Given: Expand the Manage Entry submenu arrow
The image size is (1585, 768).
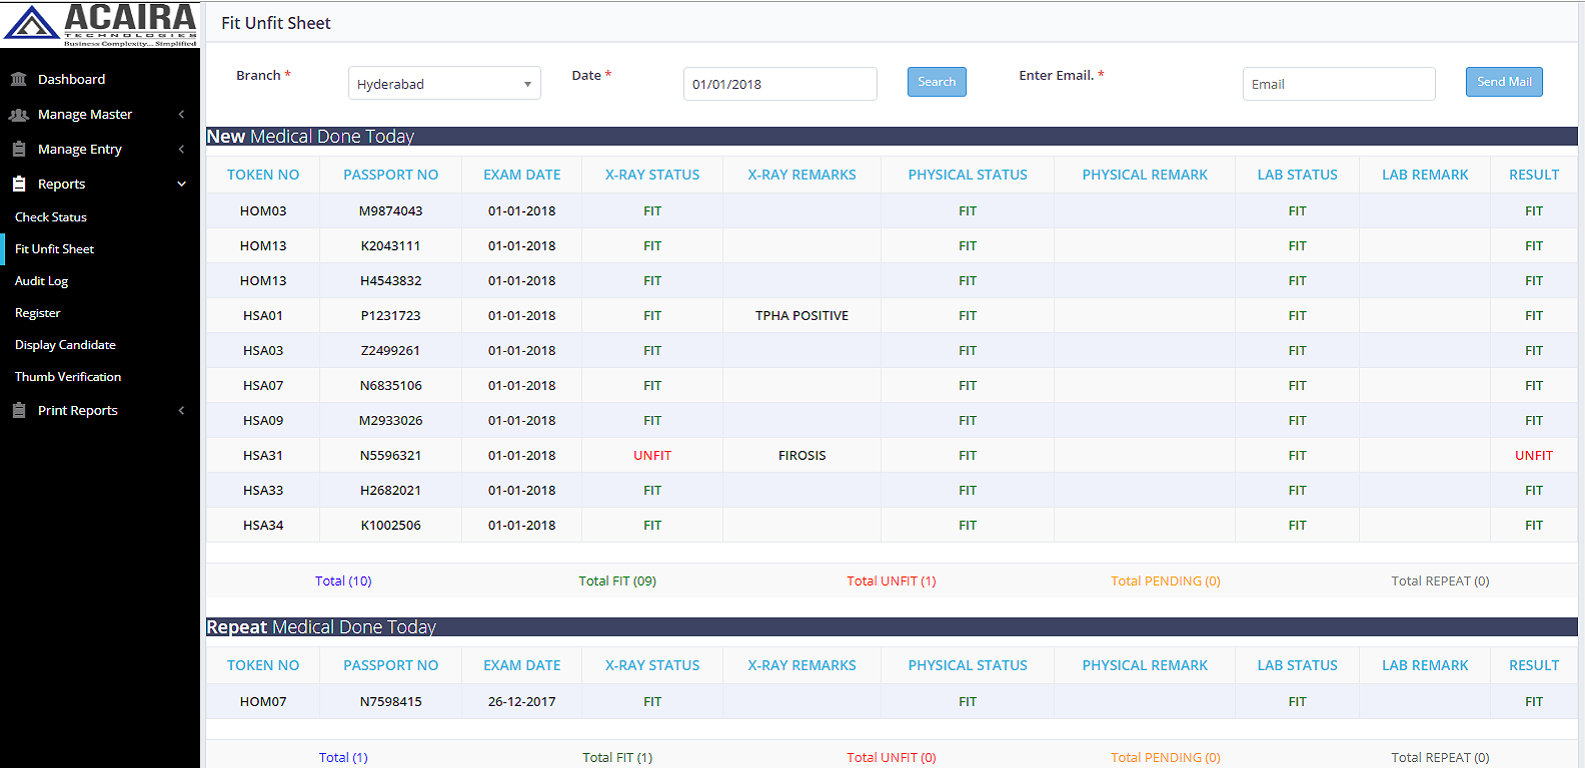Looking at the screenshot, I should (x=181, y=149).
